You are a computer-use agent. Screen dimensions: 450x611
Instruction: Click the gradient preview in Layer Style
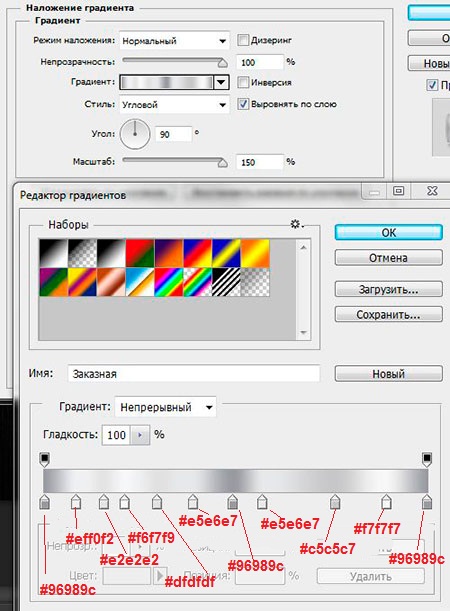point(167,82)
